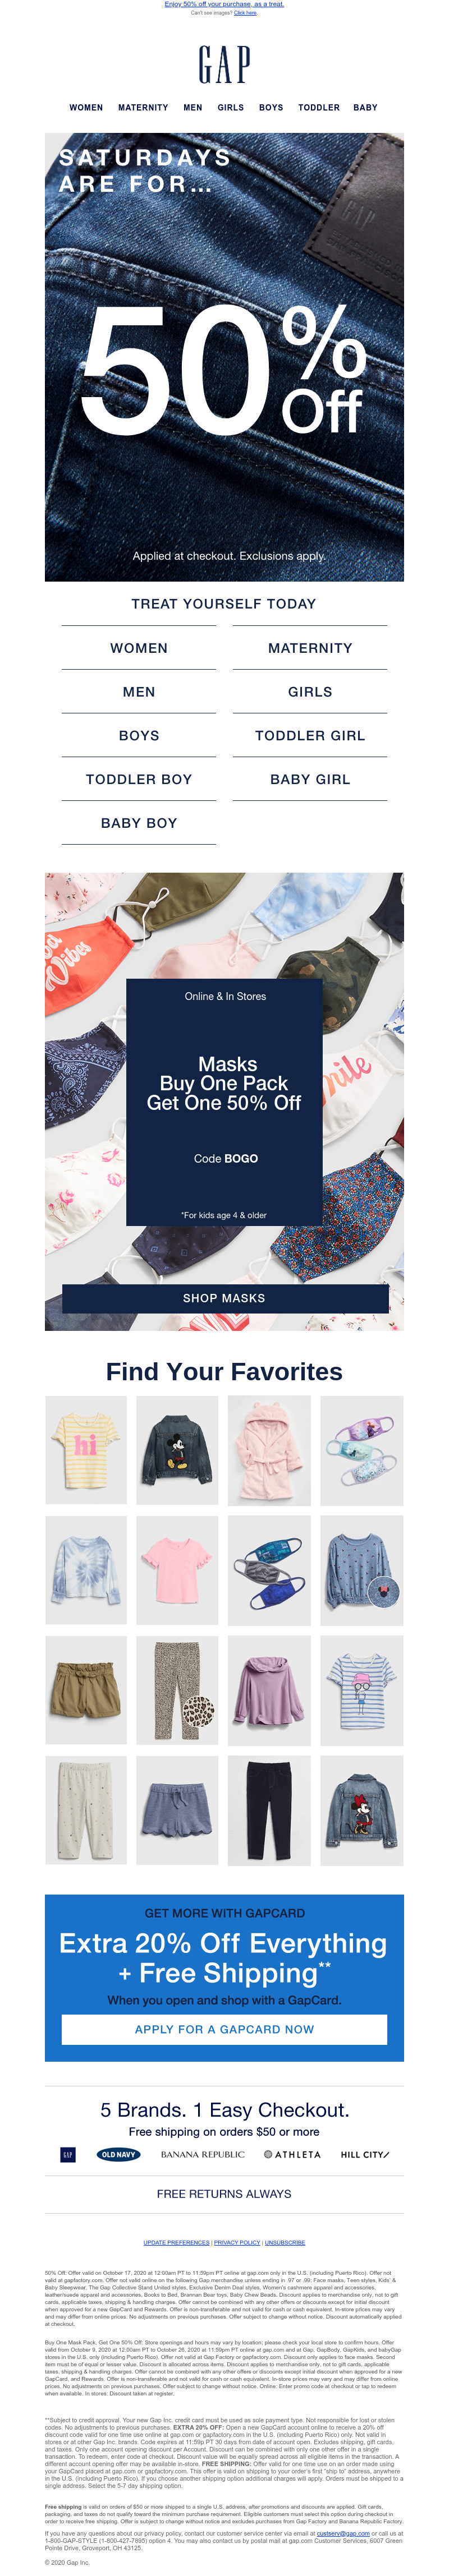Image resolution: width=449 pixels, height=2576 pixels.
Task: Click the Athleta brand logo
Action: pyautogui.click(x=292, y=2154)
